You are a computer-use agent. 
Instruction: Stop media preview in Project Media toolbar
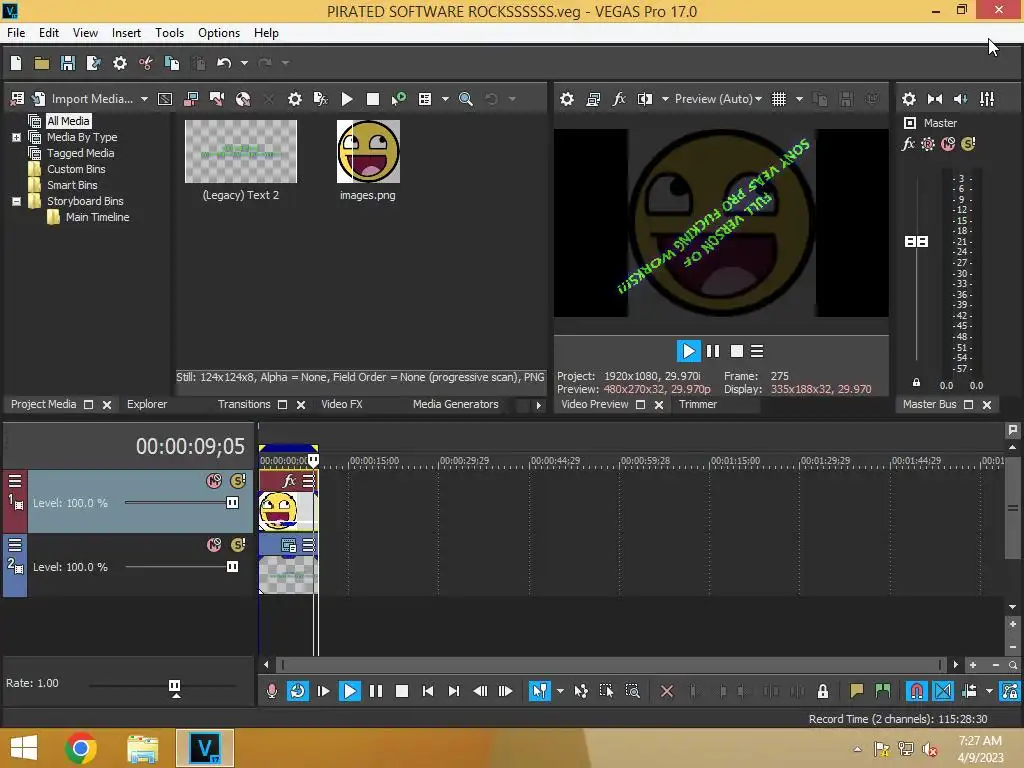373,99
